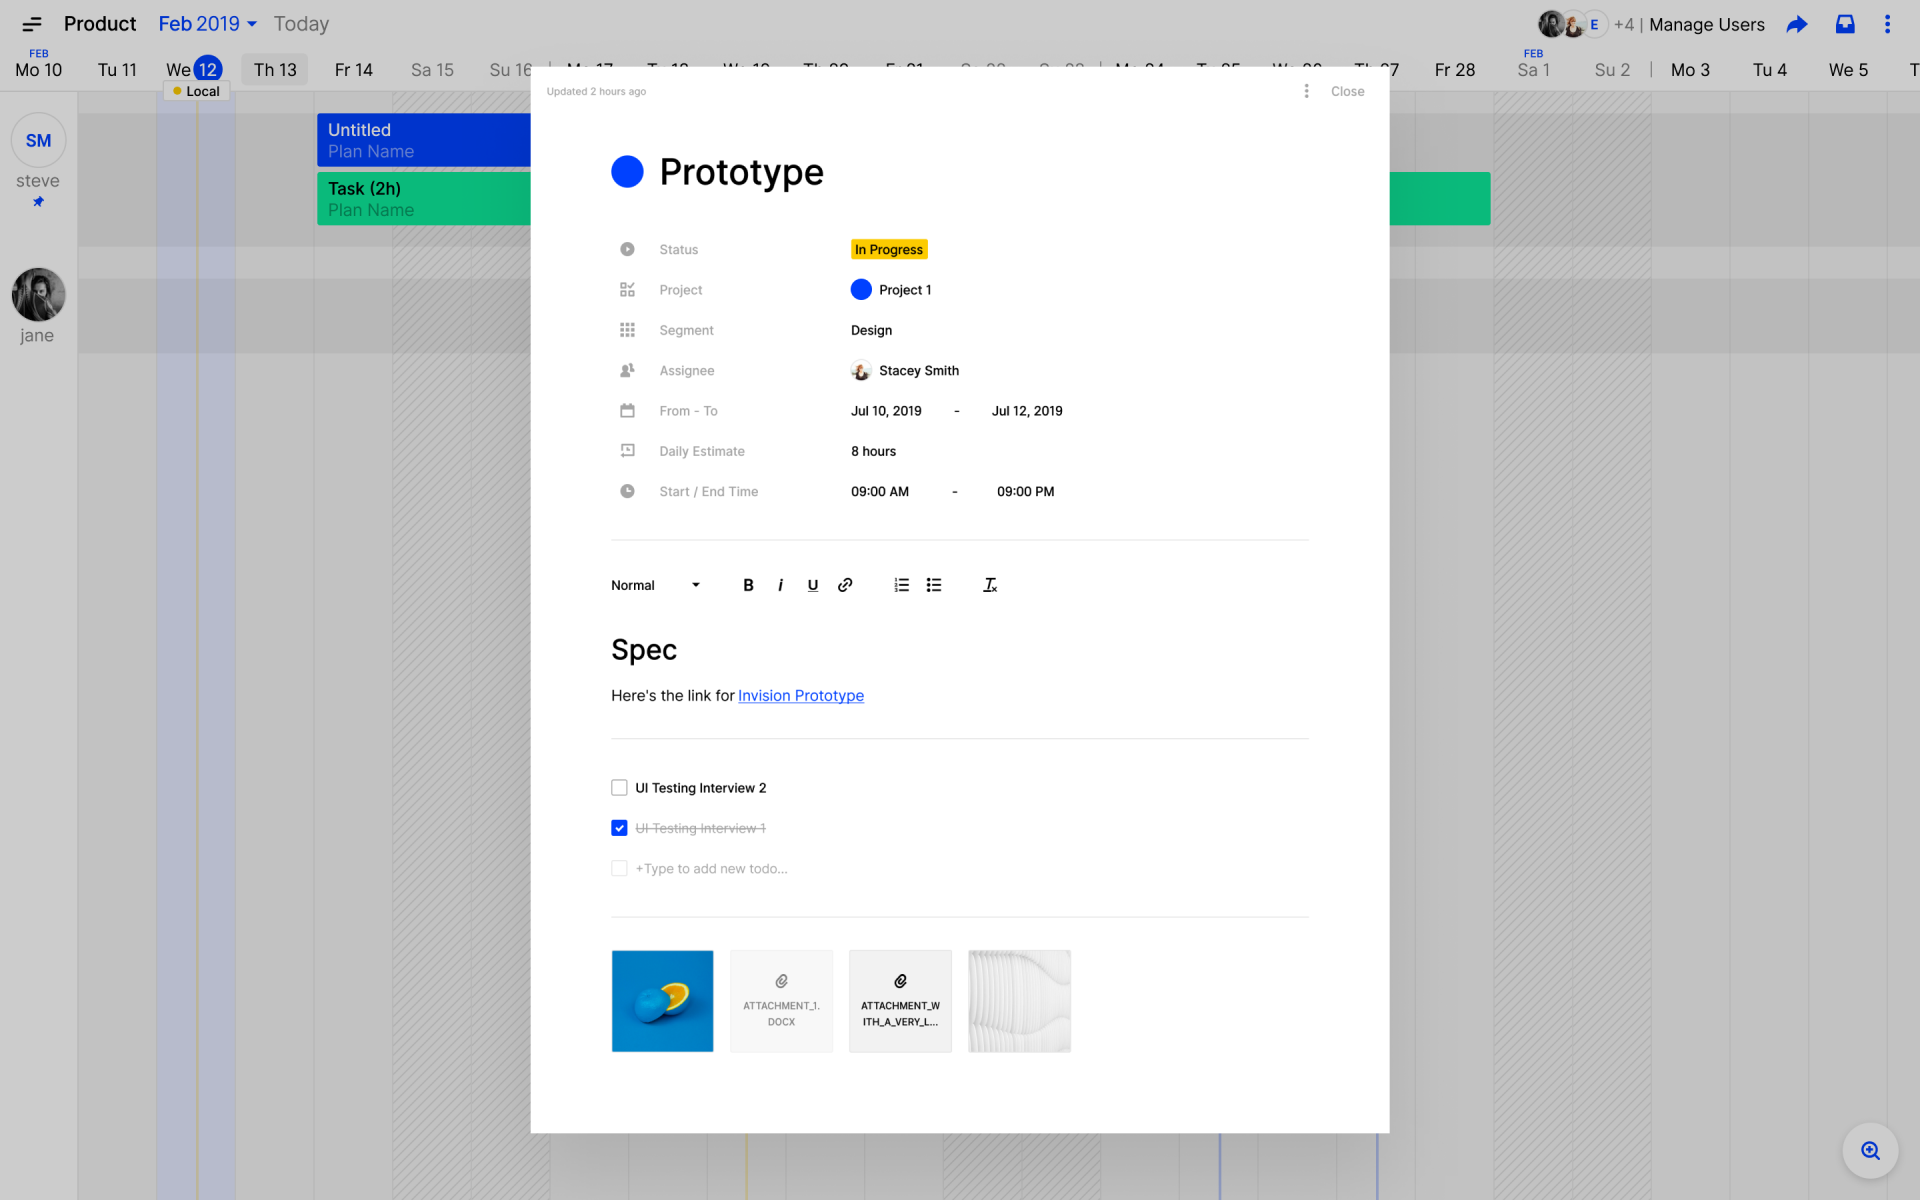Click the blue Prototype color circle

[x=627, y=172]
